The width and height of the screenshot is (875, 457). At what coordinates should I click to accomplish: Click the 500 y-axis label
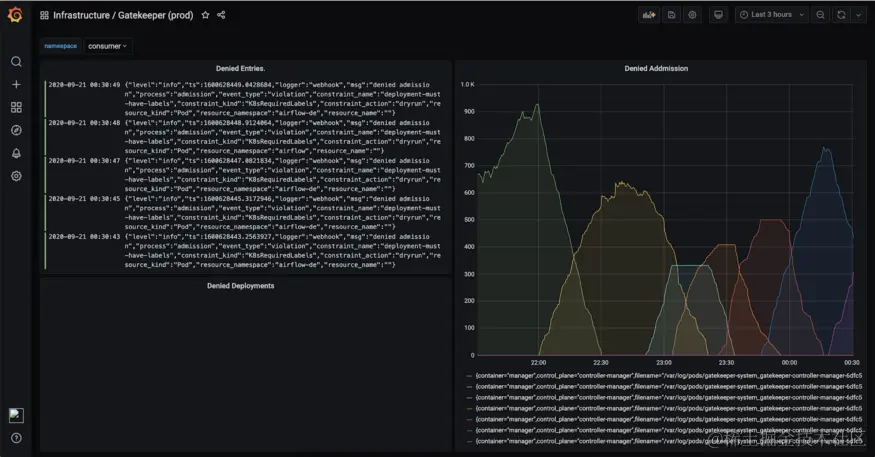pyautogui.click(x=469, y=220)
